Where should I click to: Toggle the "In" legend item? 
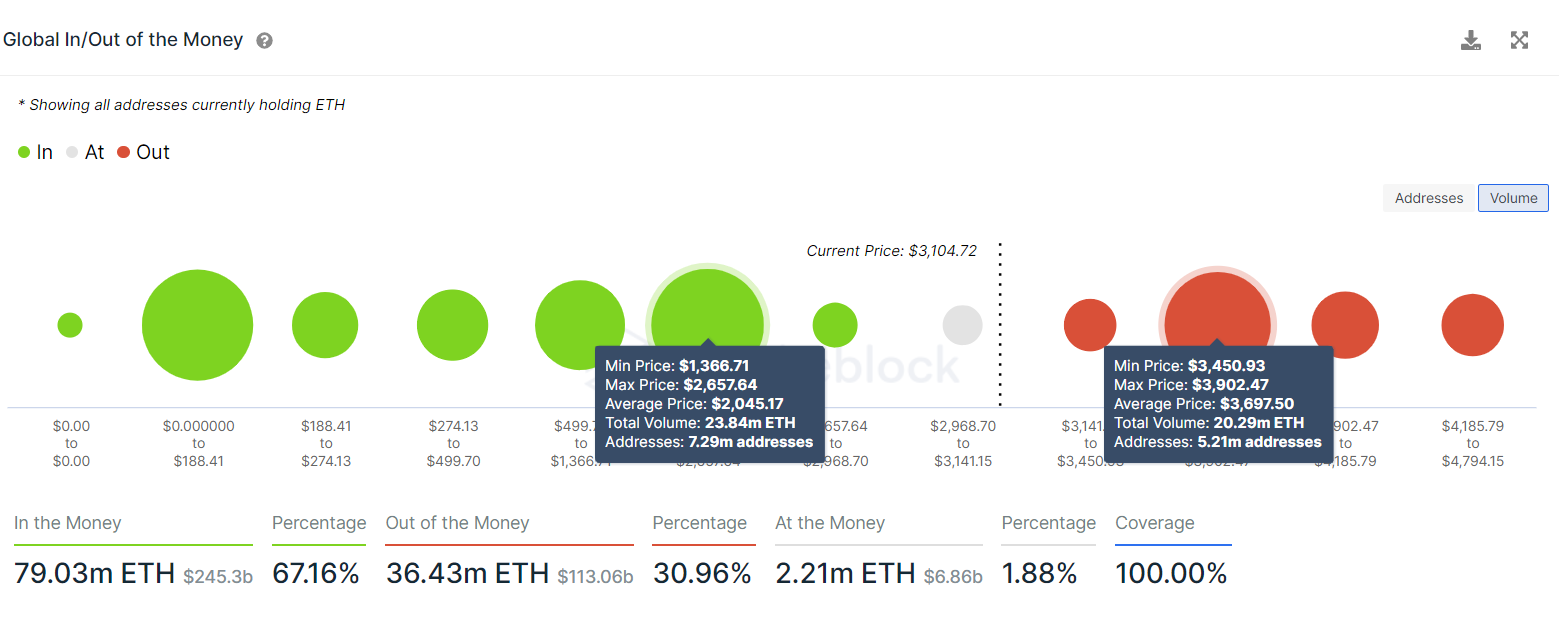[x=36, y=152]
